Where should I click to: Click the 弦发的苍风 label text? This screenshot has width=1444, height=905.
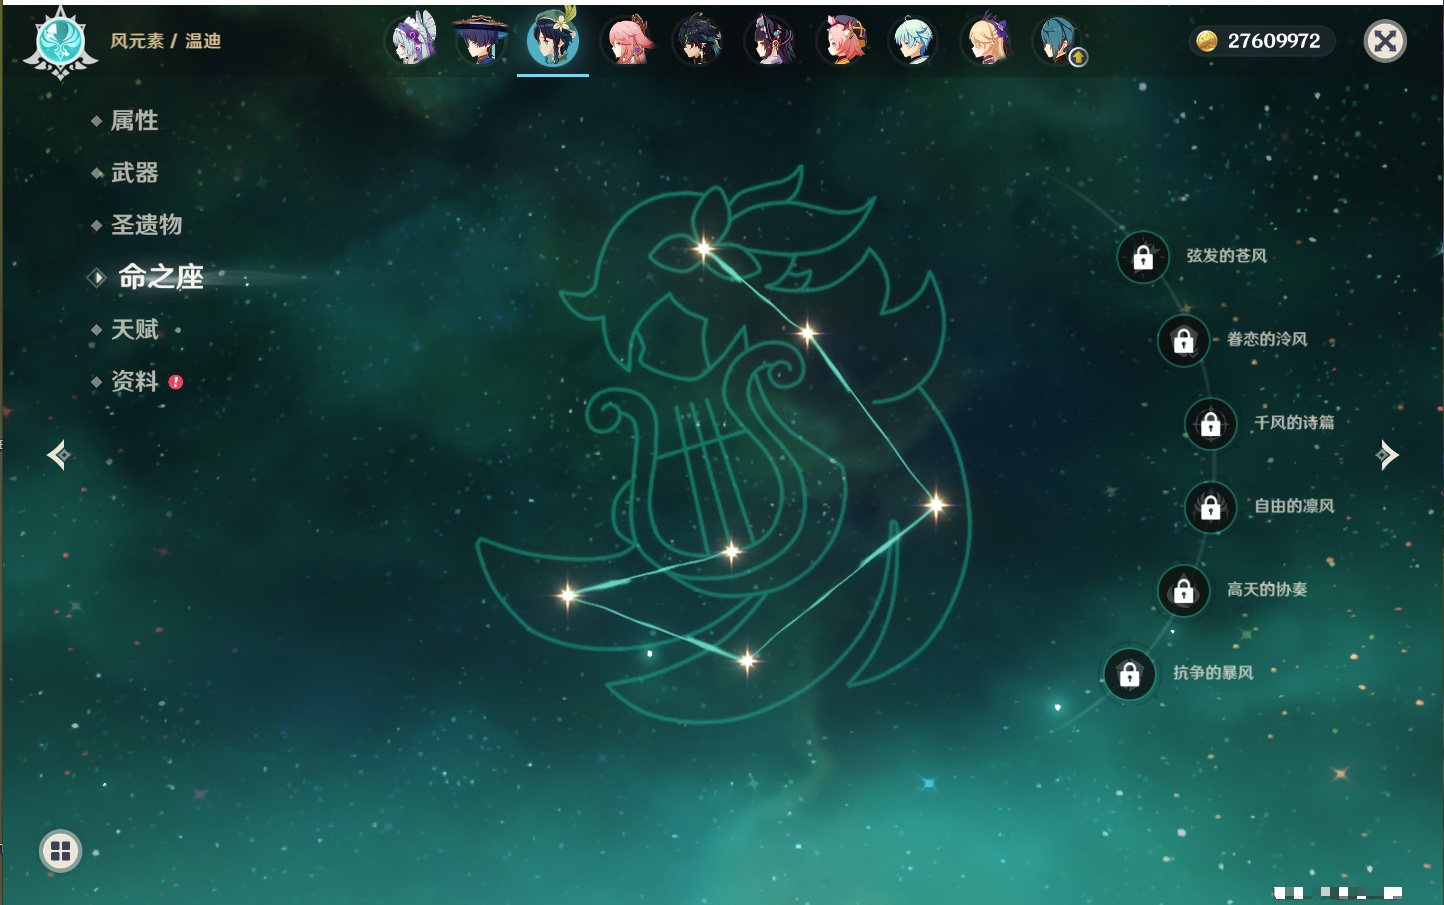coord(1226,256)
